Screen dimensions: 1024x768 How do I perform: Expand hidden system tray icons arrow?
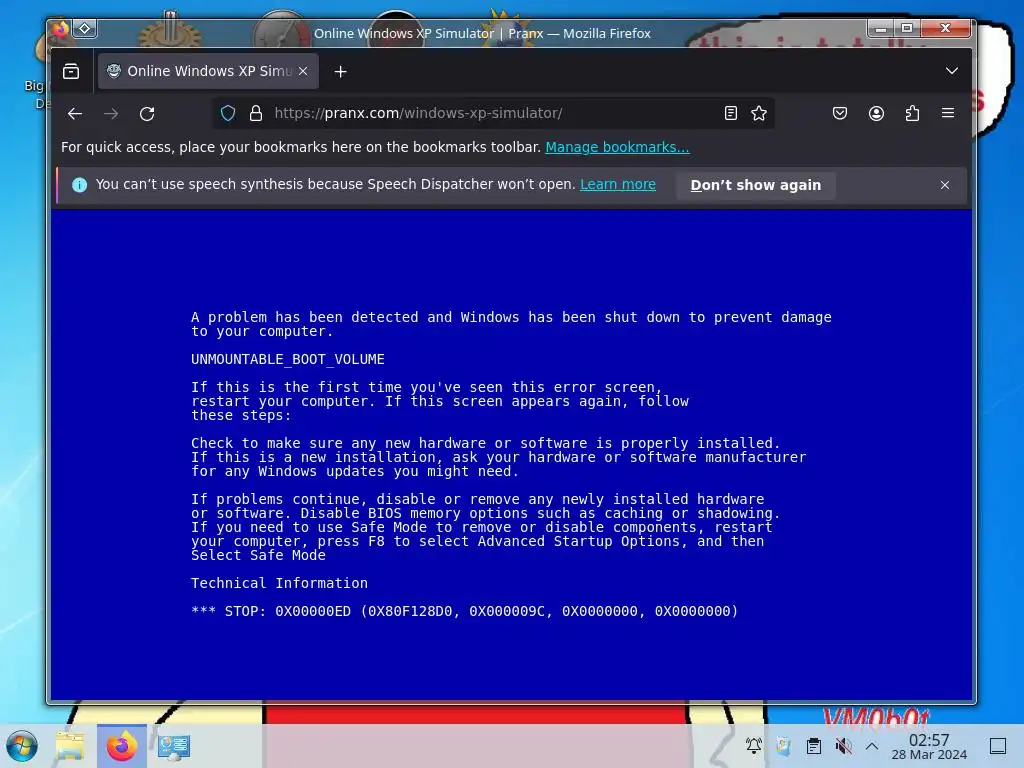[x=872, y=745]
